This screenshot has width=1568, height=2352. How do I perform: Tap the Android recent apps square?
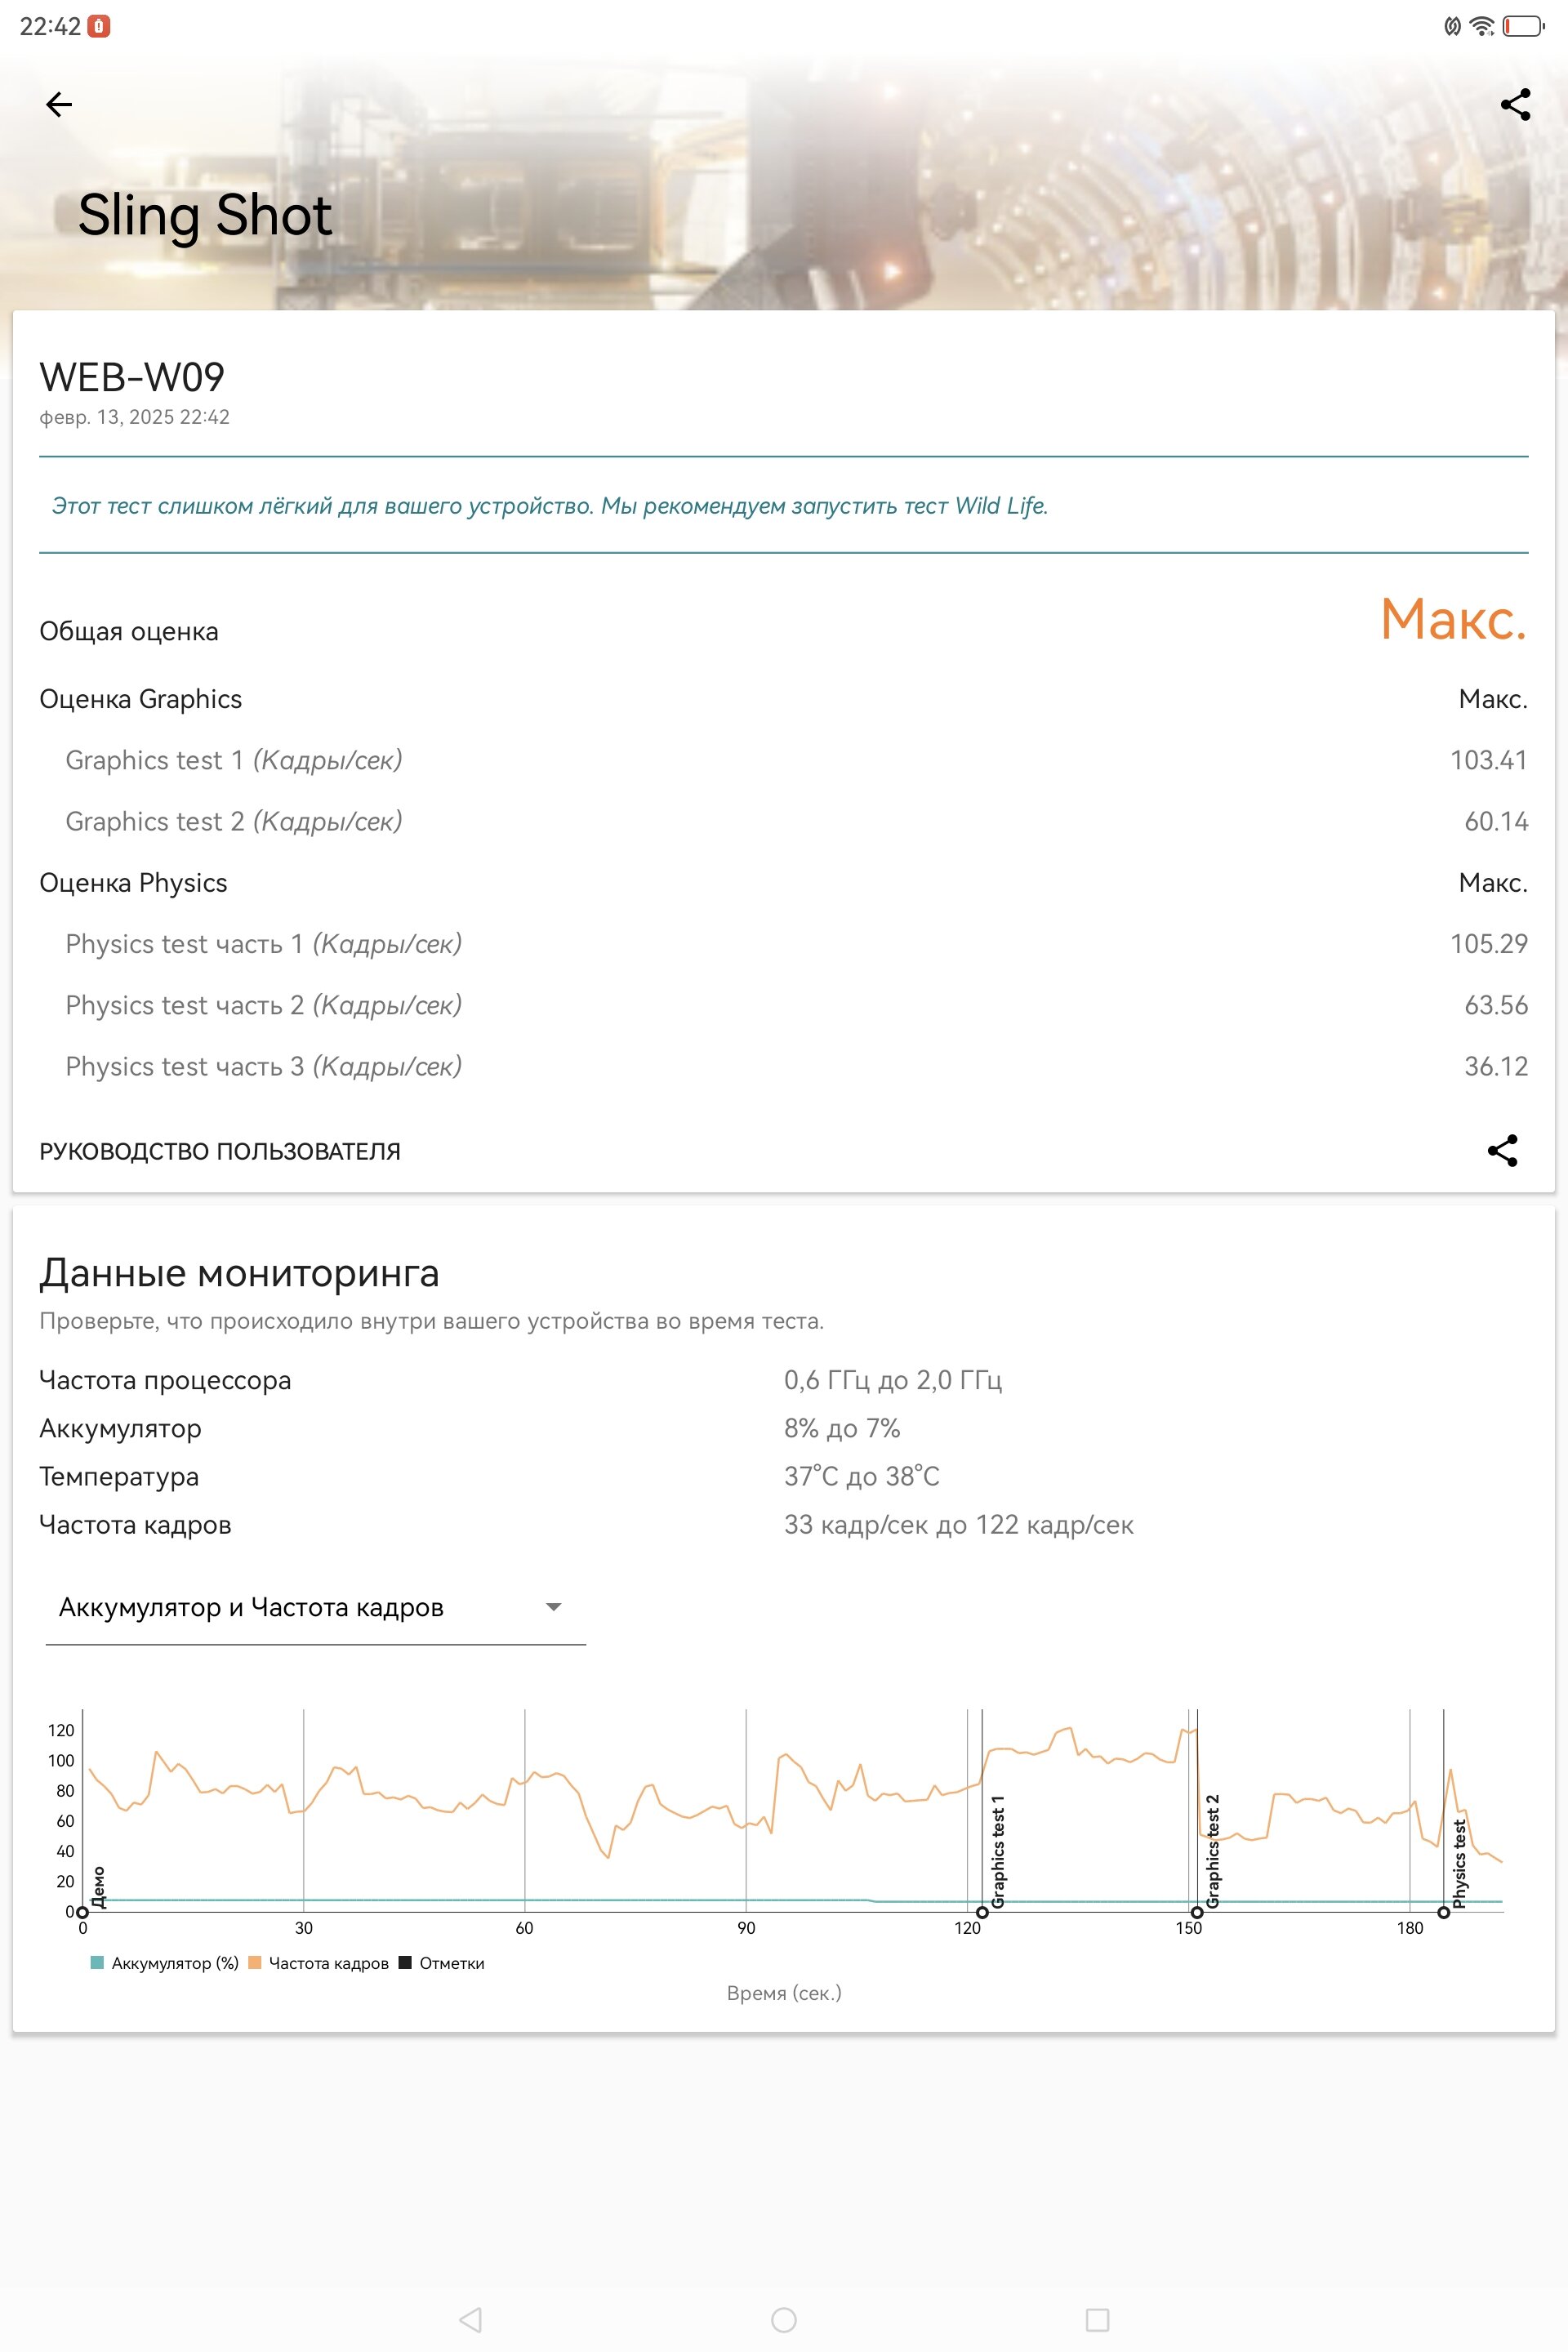(x=1097, y=2319)
